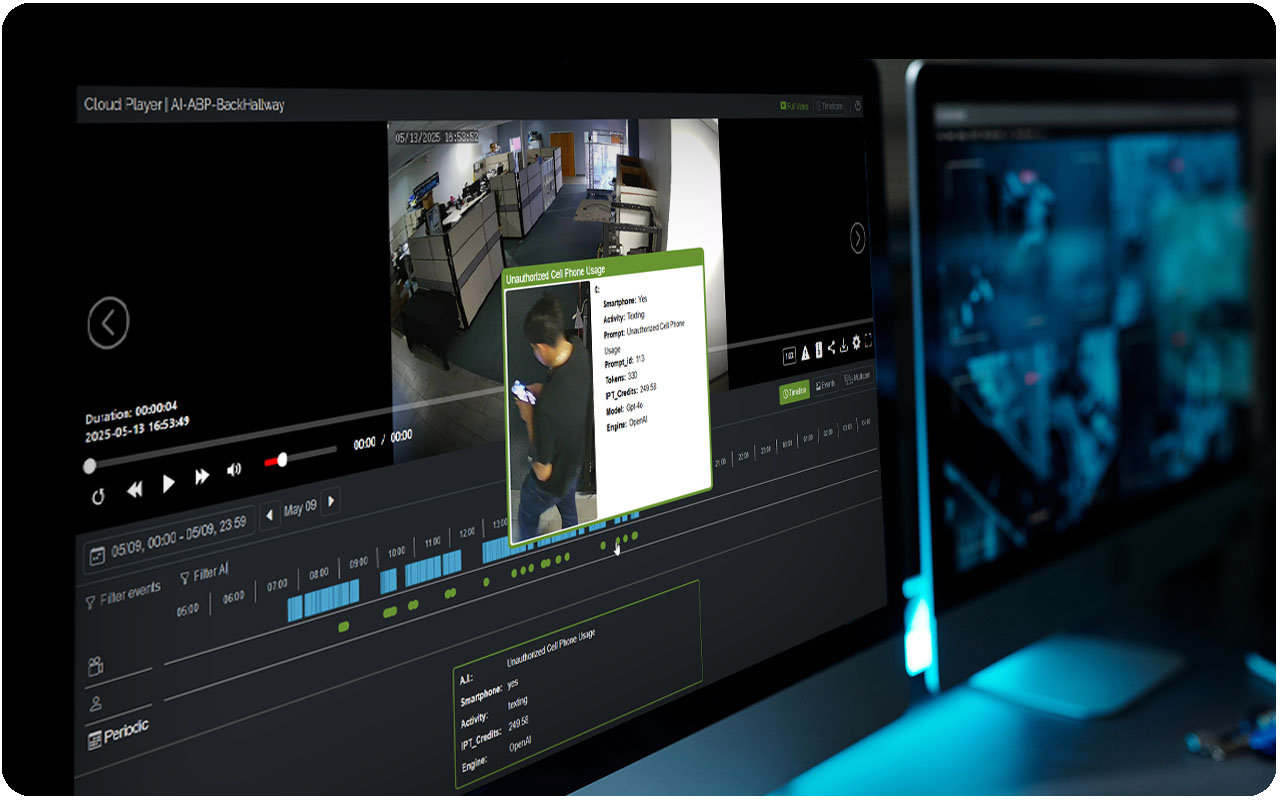Enter fullscreen with the expand icon
This screenshot has width=1280, height=800.
point(868,341)
